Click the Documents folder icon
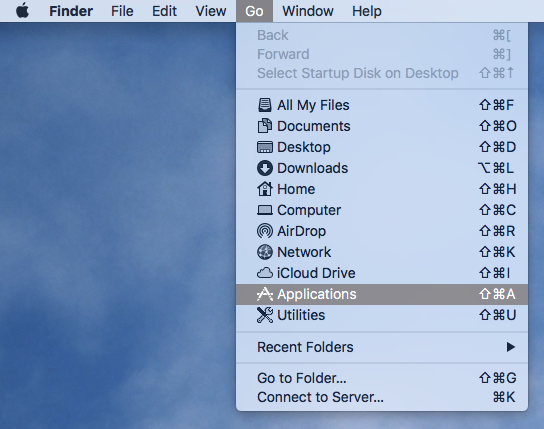 (265, 126)
